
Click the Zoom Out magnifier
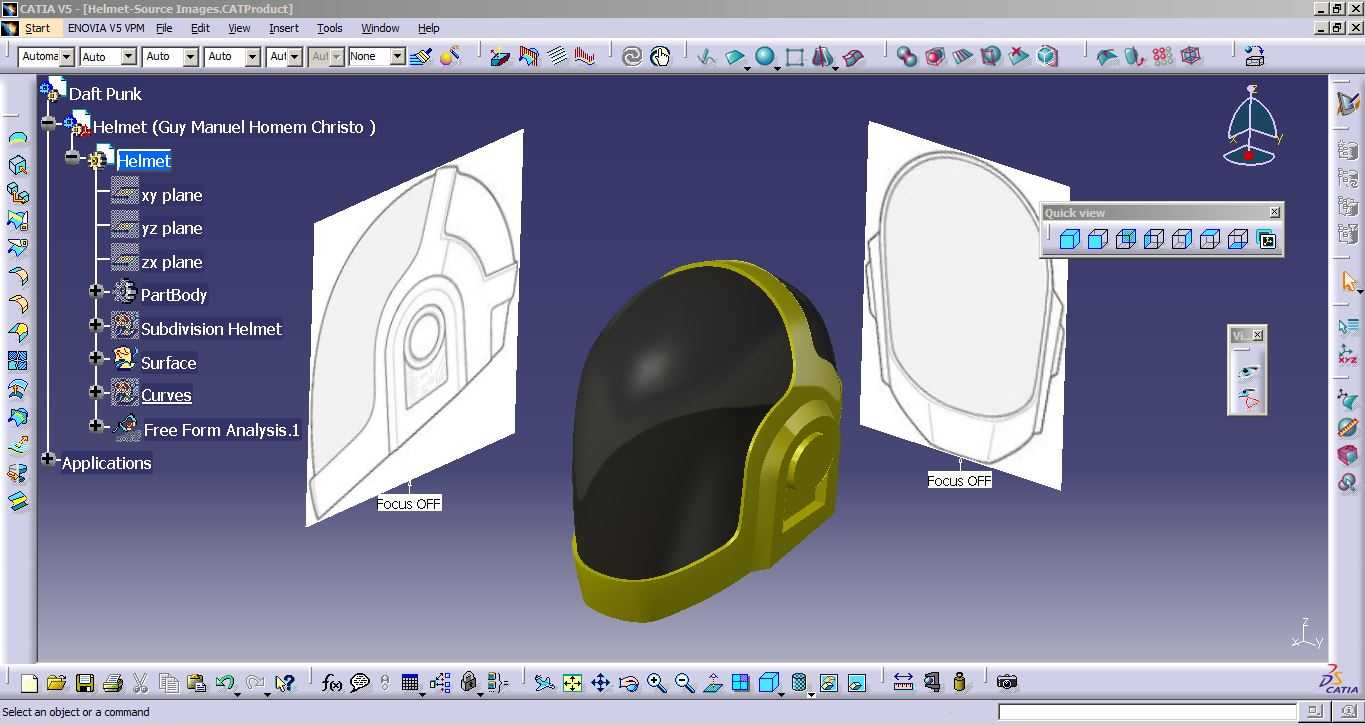pos(684,683)
